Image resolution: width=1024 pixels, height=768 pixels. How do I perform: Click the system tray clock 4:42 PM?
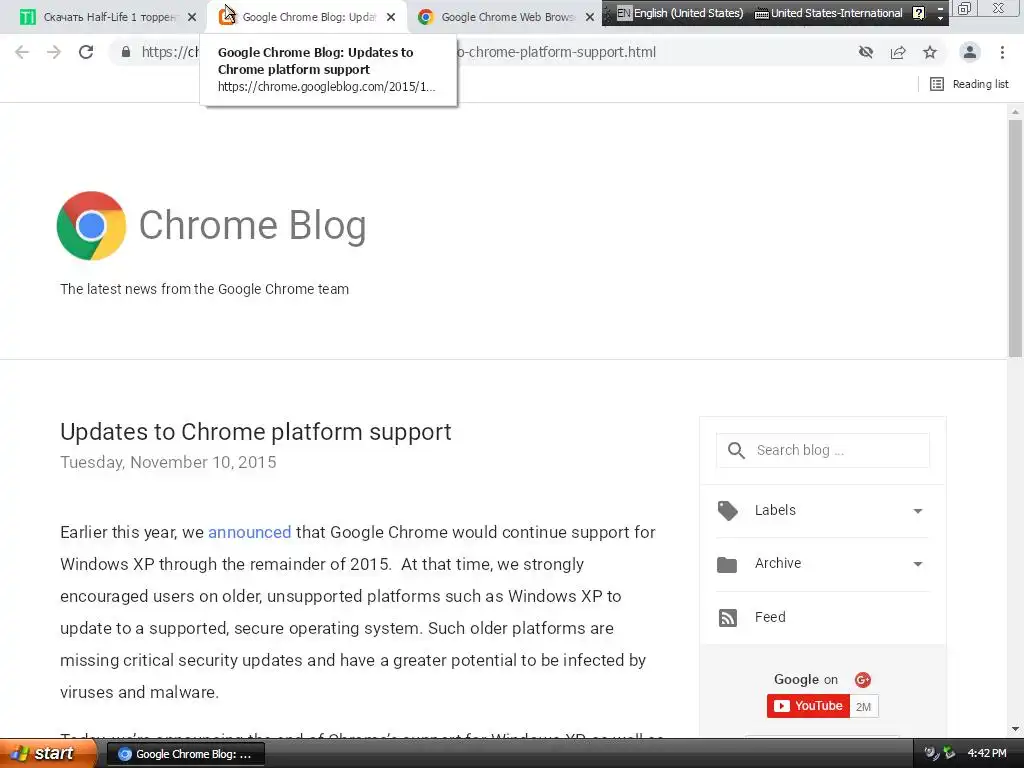click(x=987, y=753)
